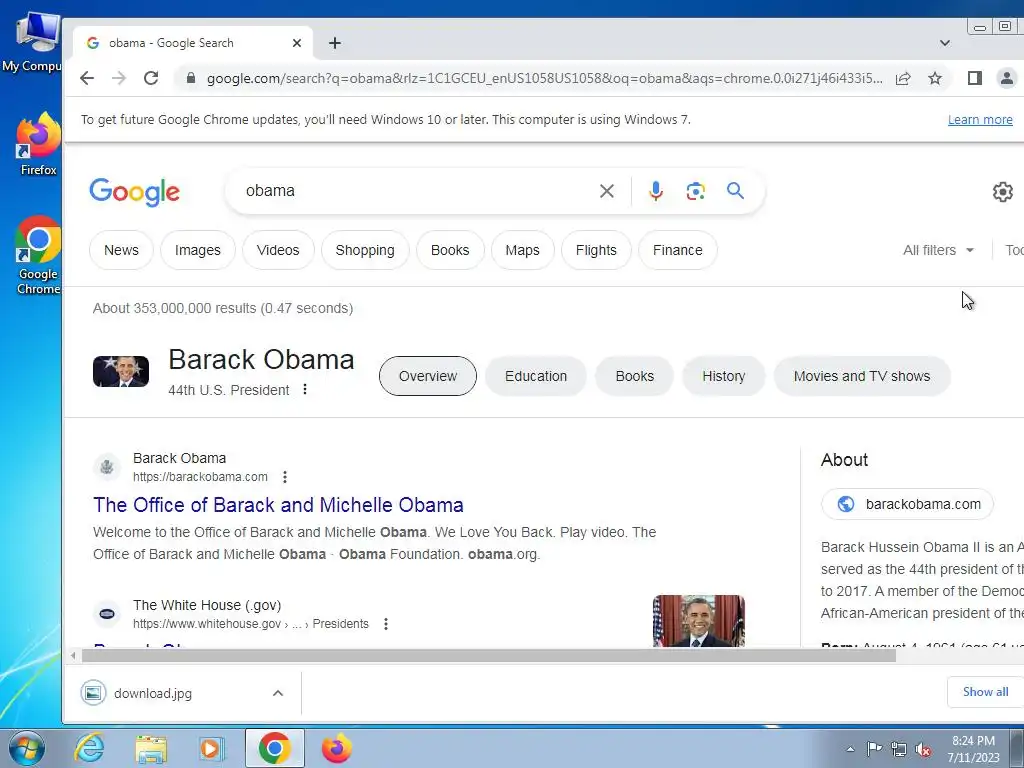Click the Firefox desktop shortcut
Image resolution: width=1024 pixels, height=768 pixels.
(39, 144)
